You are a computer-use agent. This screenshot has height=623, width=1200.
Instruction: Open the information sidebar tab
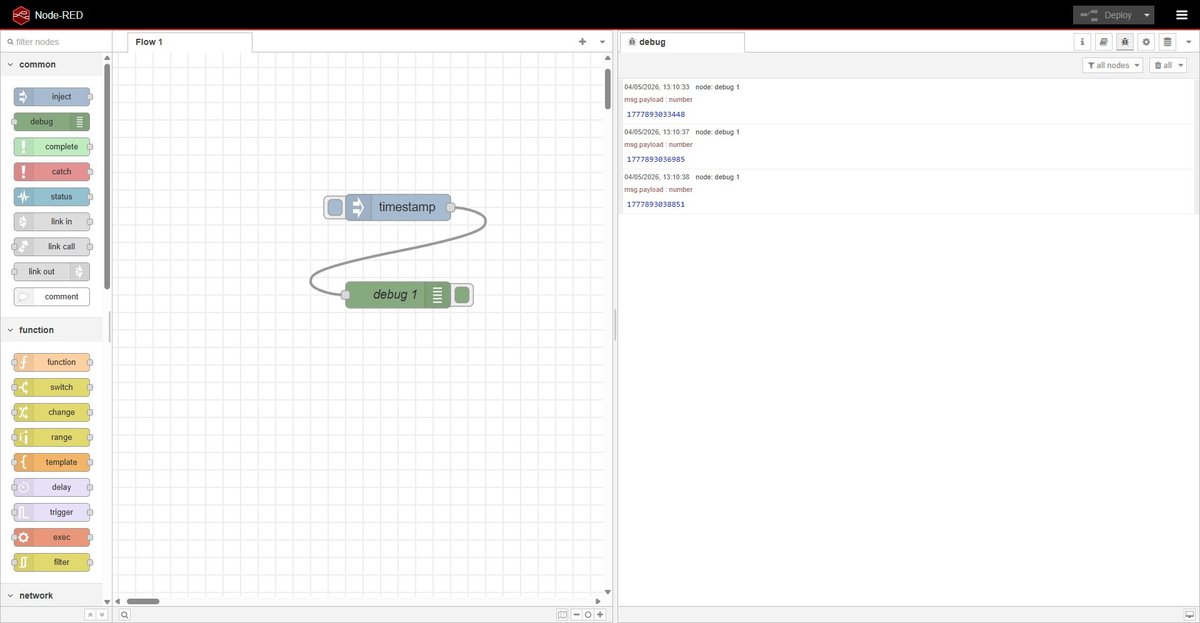[1082, 42]
